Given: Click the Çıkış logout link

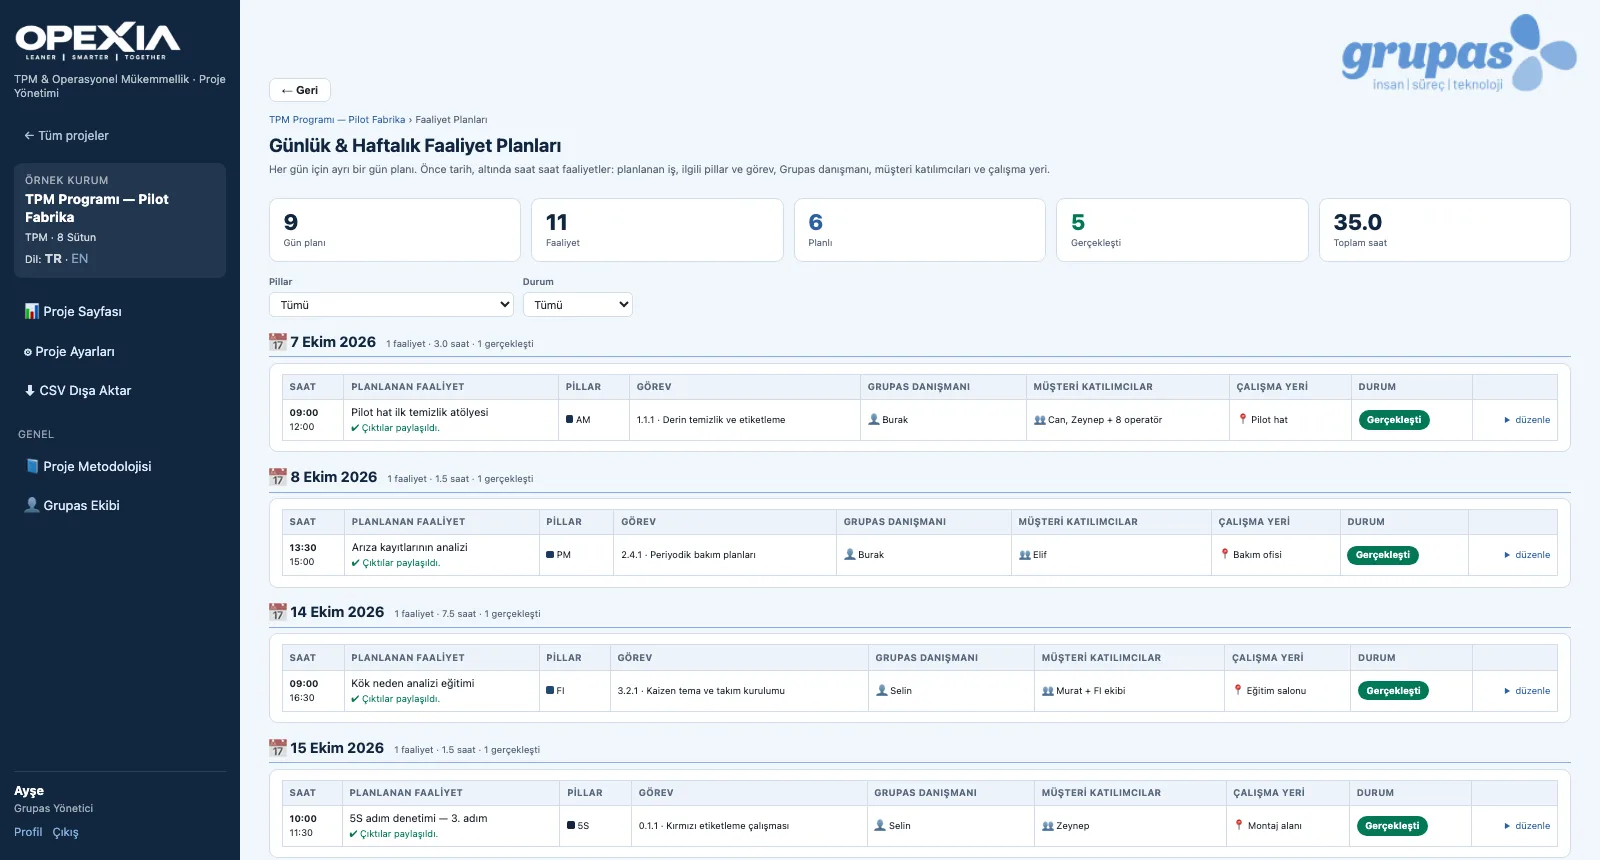Looking at the screenshot, I should [x=65, y=832].
